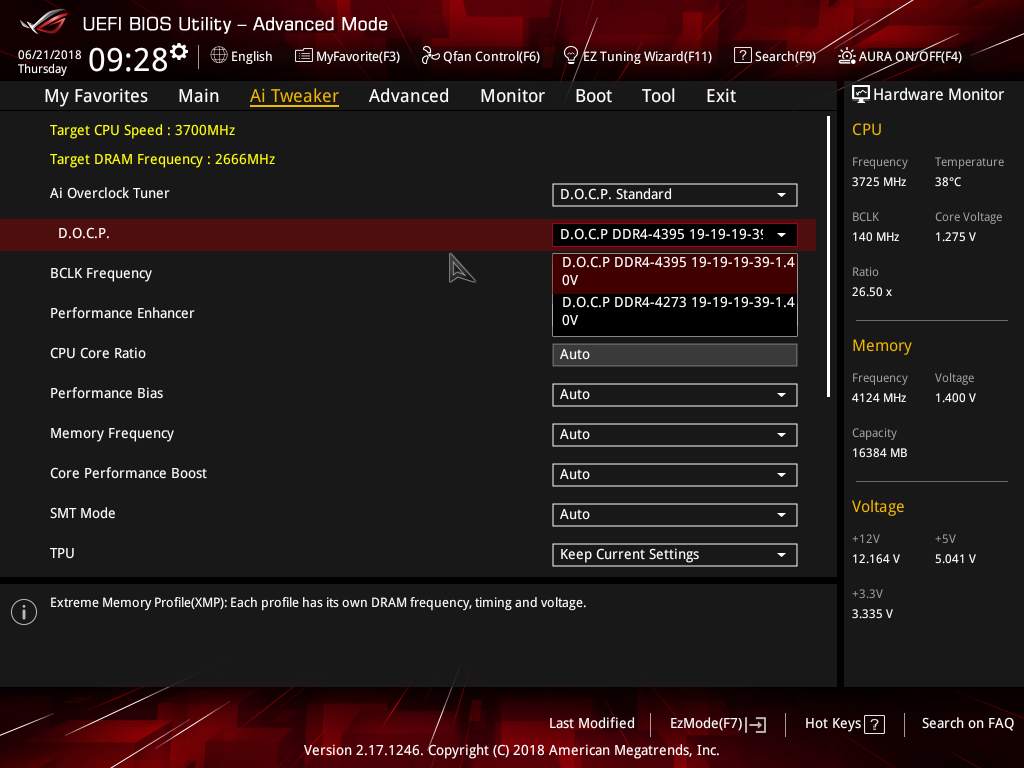Click Target DRAM Frequency : 2666MHz text
This screenshot has width=1024, height=768.
coord(163,159)
